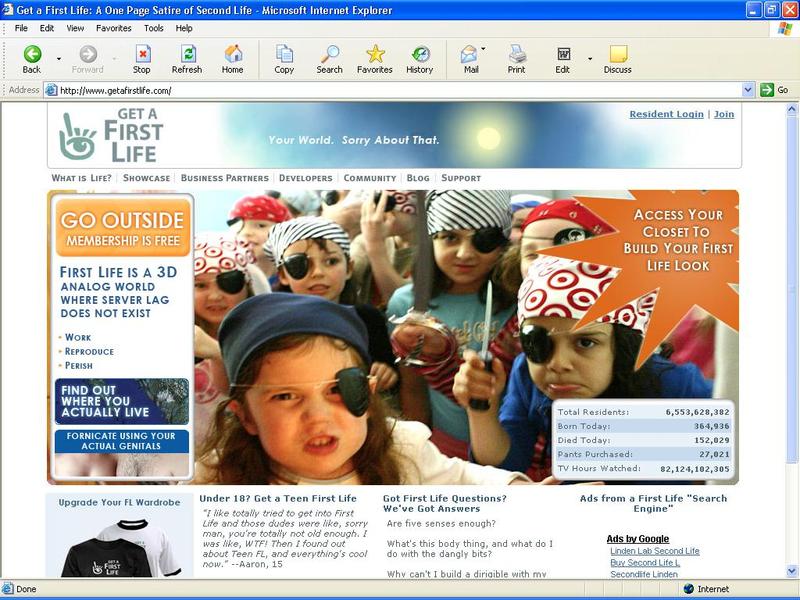The width and height of the screenshot is (800, 600).
Task: Click the Go Outside Membership Is Free button
Action: click(x=123, y=228)
